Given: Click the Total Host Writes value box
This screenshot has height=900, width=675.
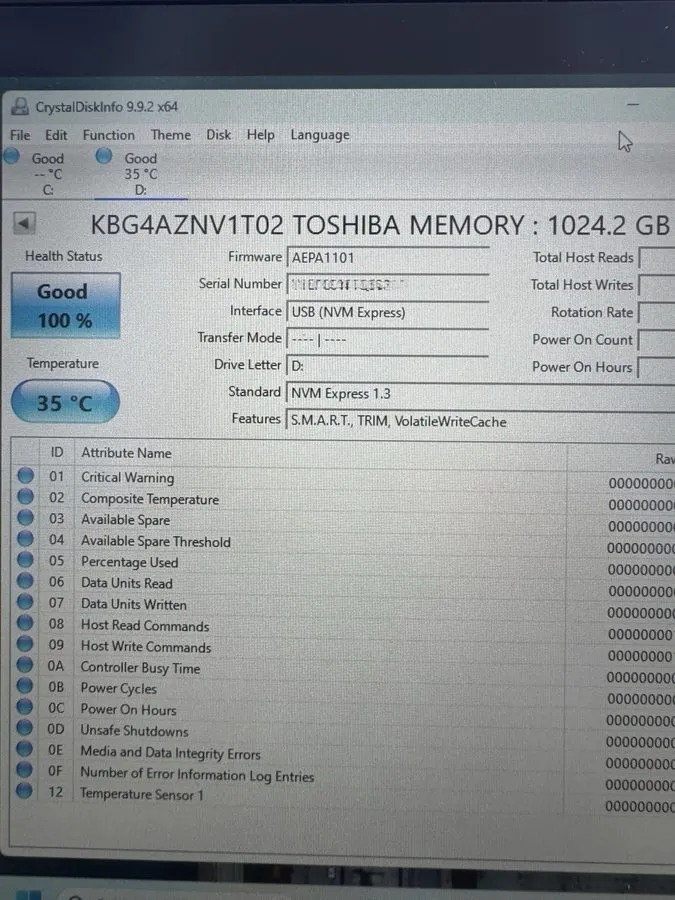Looking at the screenshot, I should tap(657, 285).
